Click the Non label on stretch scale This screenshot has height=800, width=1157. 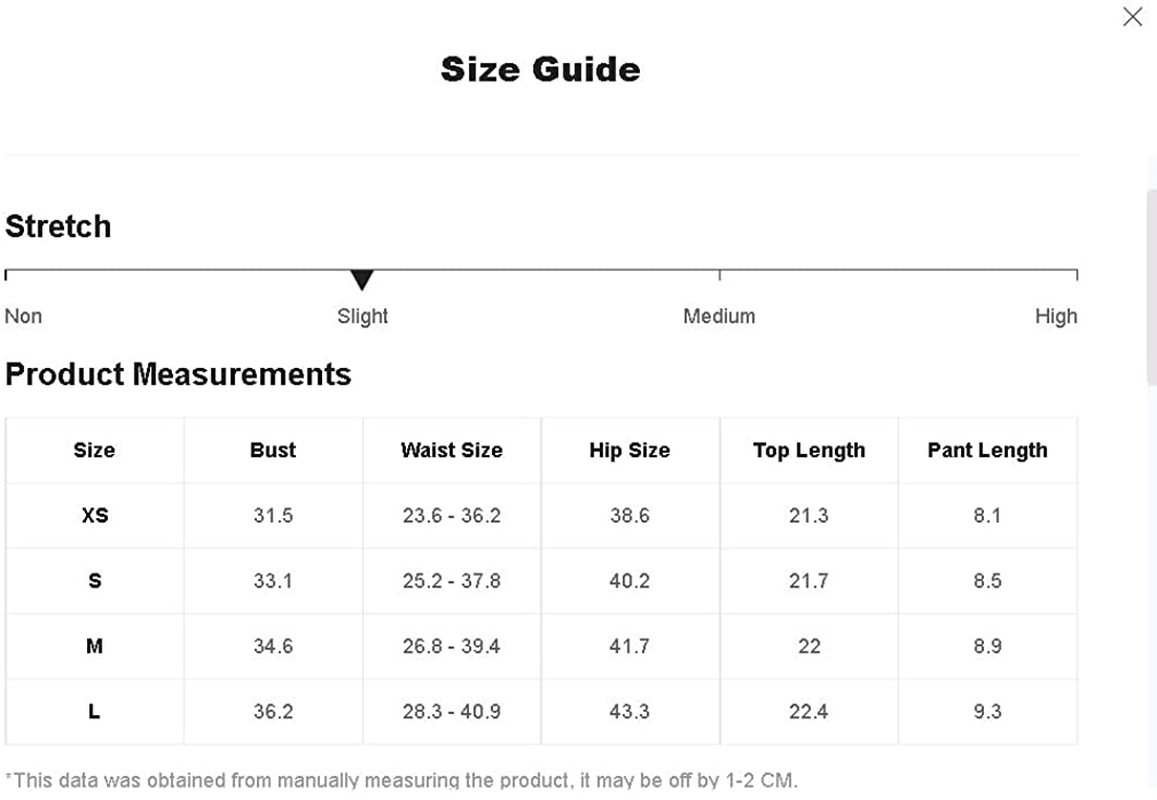coord(24,316)
